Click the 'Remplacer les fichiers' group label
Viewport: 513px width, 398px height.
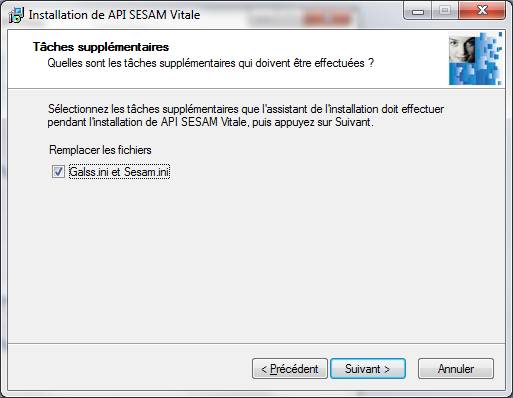100,150
